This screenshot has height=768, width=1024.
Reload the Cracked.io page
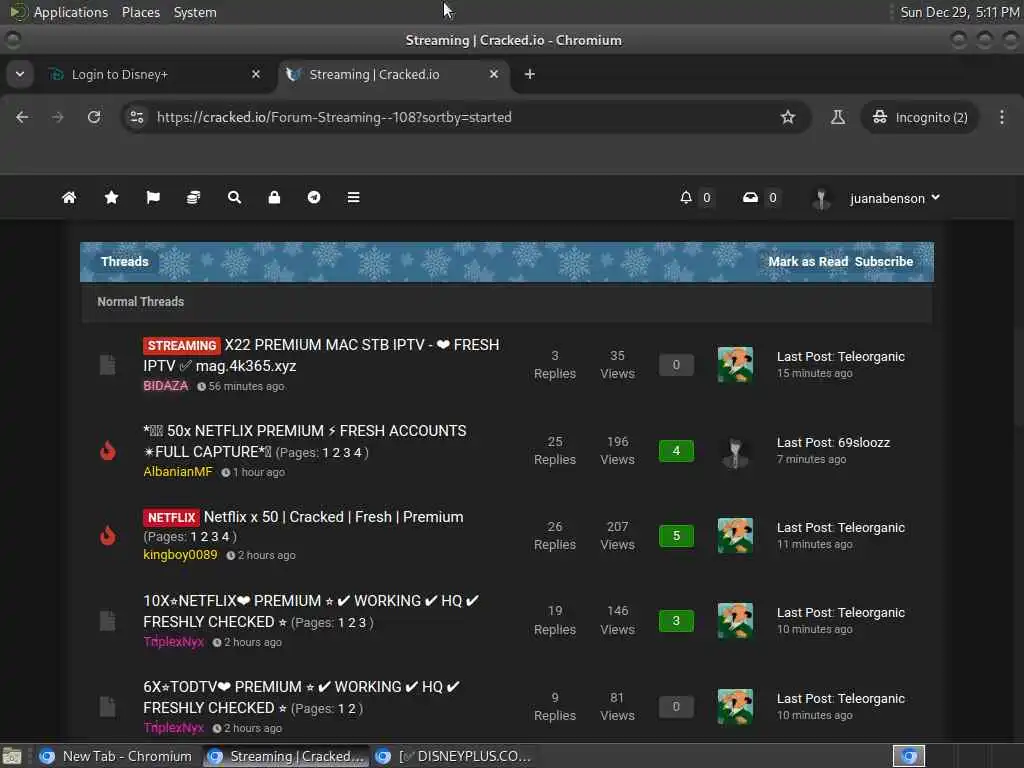coord(94,117)
